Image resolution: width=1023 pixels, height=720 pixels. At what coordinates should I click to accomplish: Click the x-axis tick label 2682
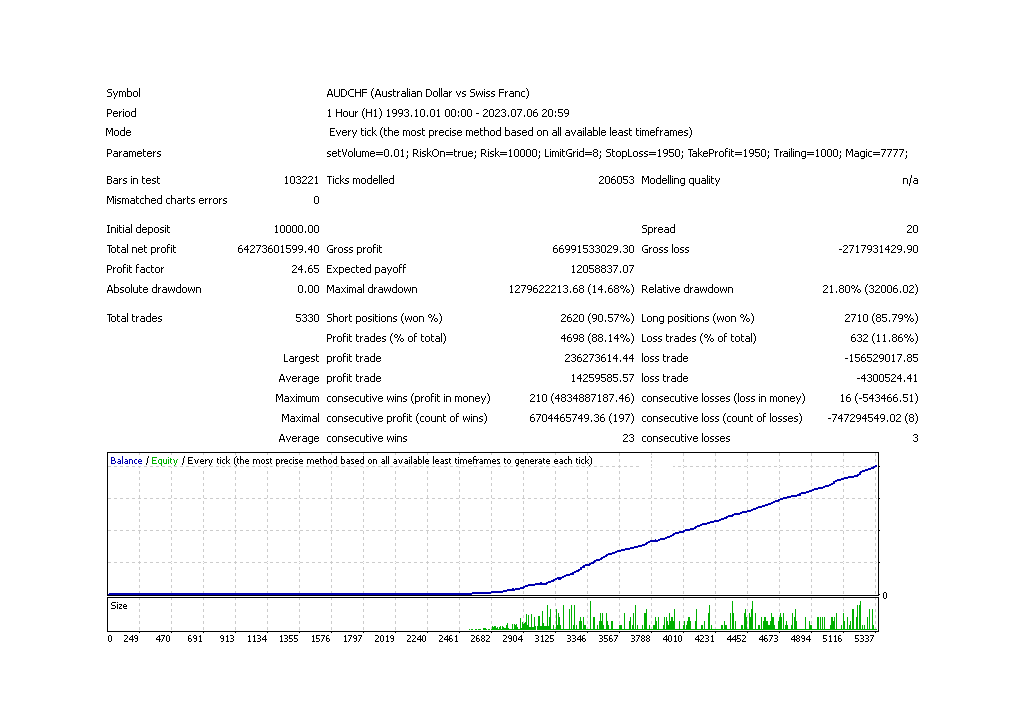(x=480, y=639)
